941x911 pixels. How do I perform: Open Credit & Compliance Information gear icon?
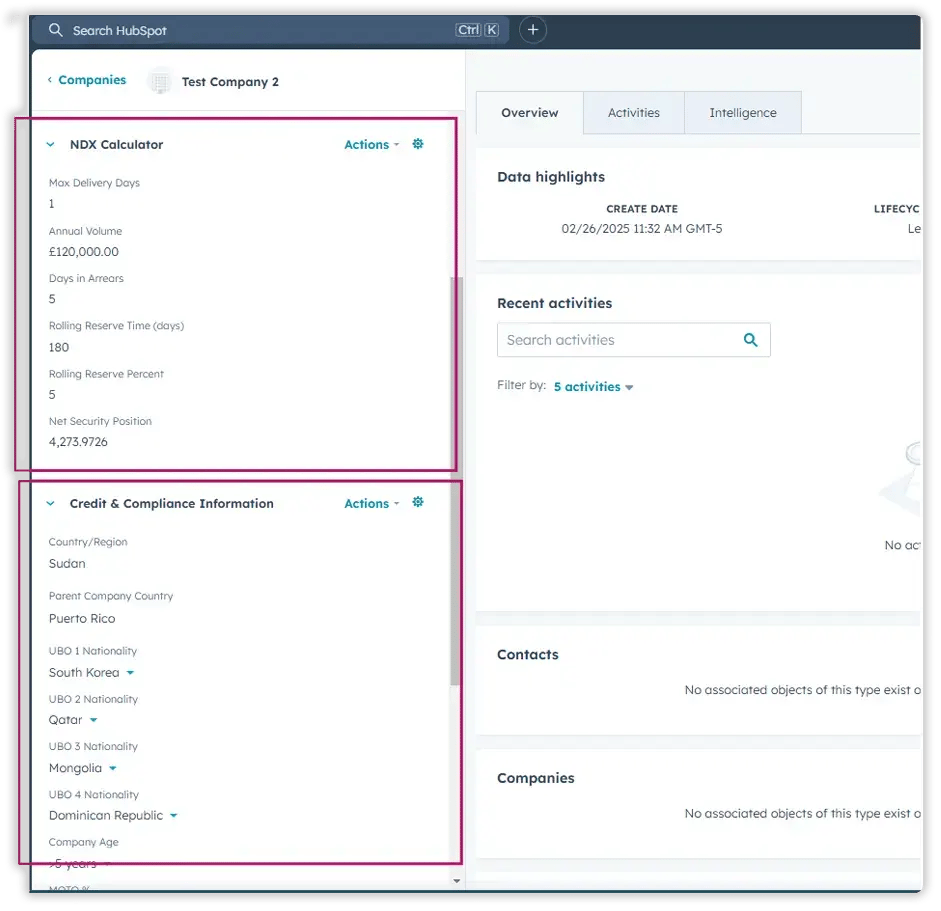[418, 503]
